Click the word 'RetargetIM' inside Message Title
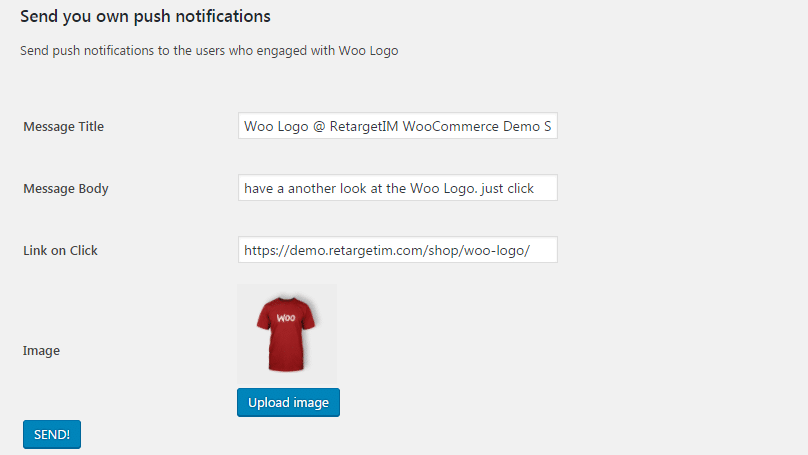Image resolution: width=808 pixels, height=455 pixels. (x=364, y=126)
